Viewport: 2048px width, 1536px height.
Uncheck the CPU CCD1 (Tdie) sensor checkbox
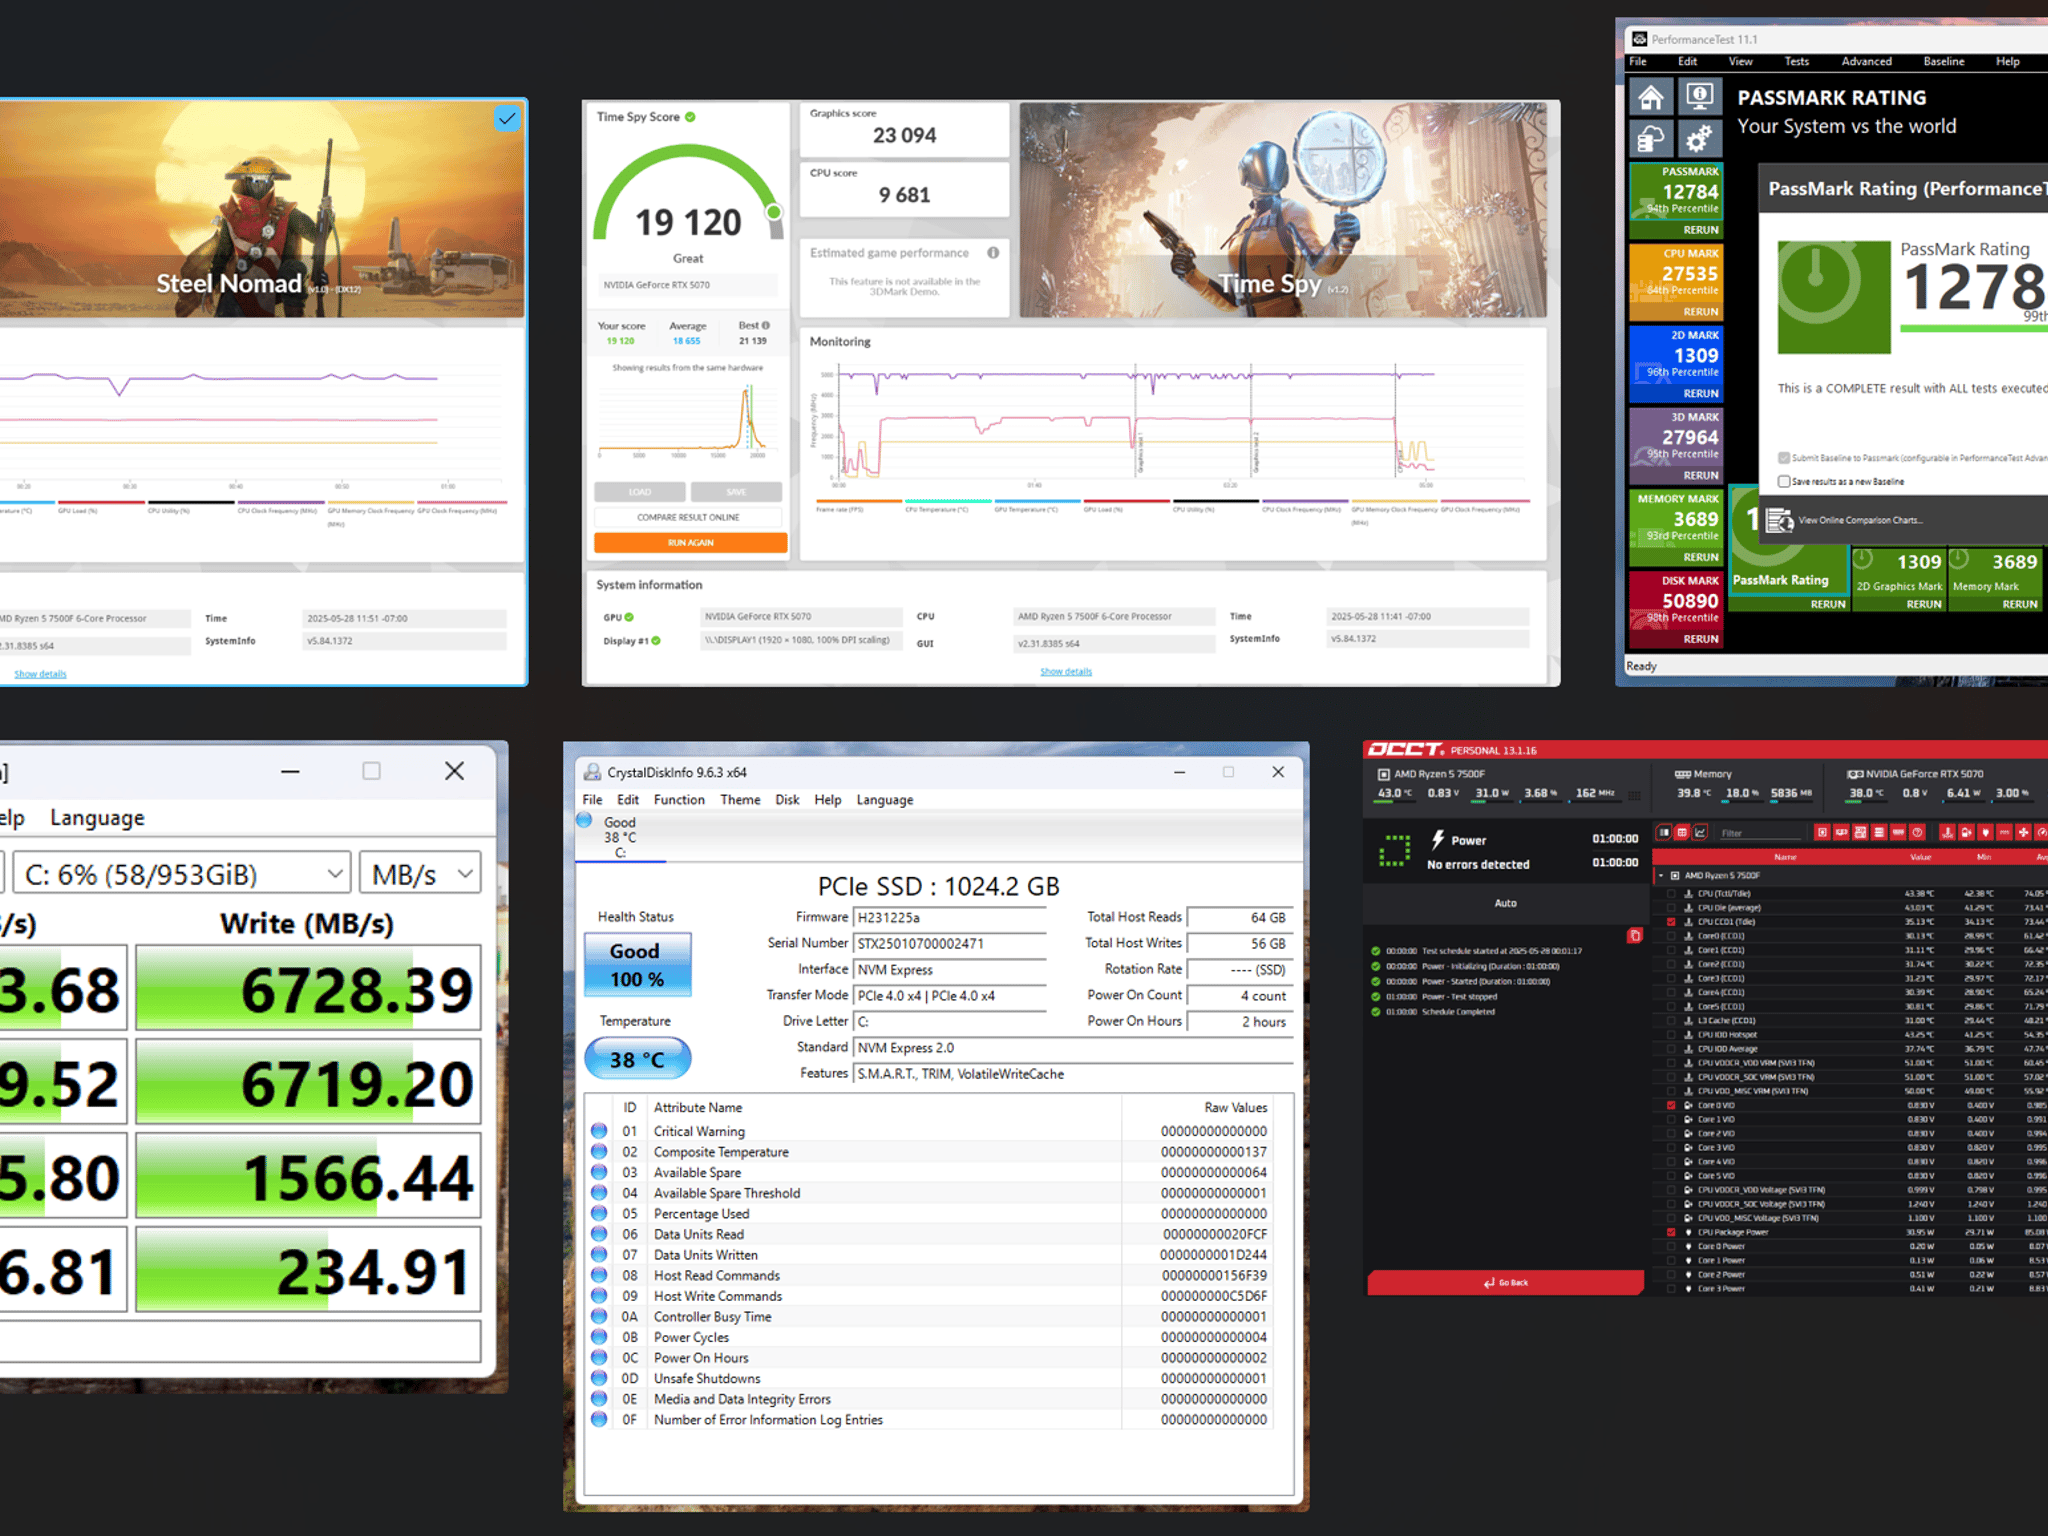[1671, 922]
